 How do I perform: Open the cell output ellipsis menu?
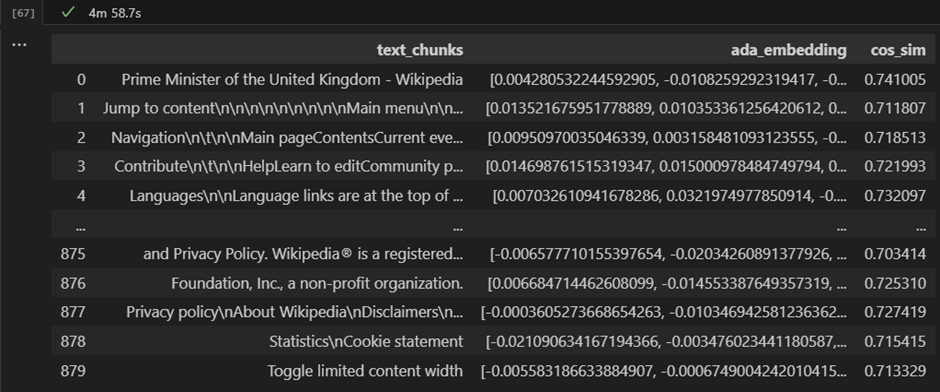click(x=19, y=45)
